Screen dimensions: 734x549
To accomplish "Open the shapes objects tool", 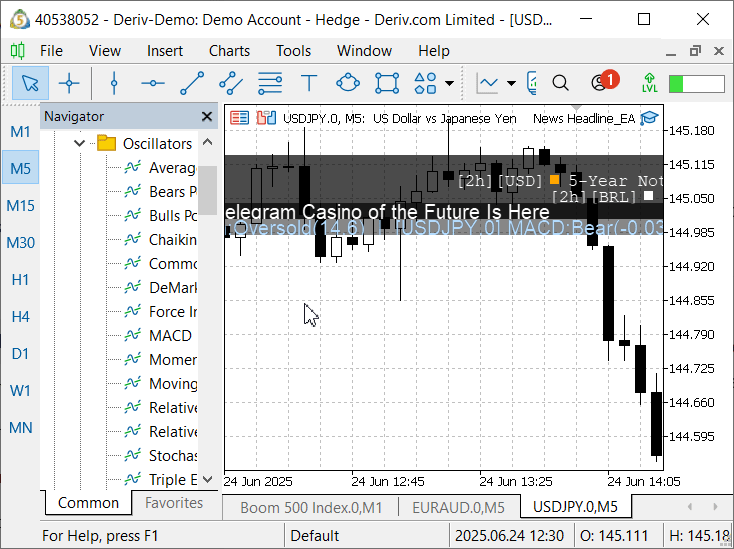I will 426,83.
